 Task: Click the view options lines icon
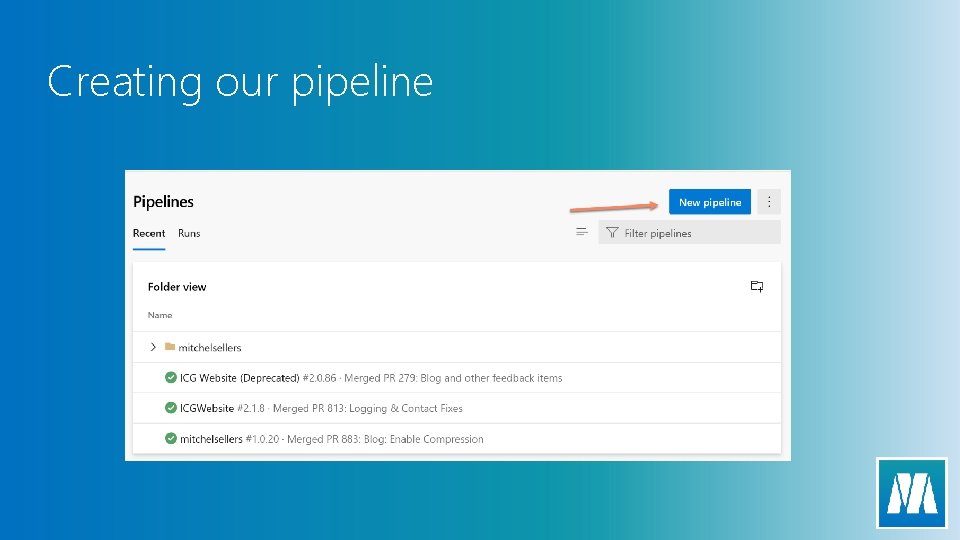581,232
